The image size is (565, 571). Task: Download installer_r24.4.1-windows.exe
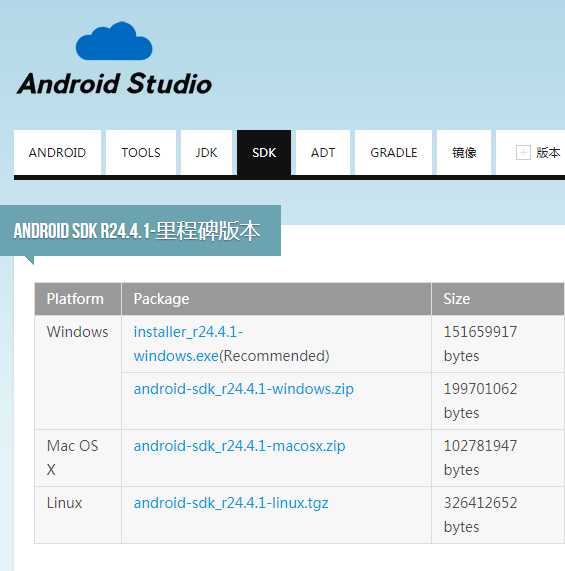pos(188,344)
